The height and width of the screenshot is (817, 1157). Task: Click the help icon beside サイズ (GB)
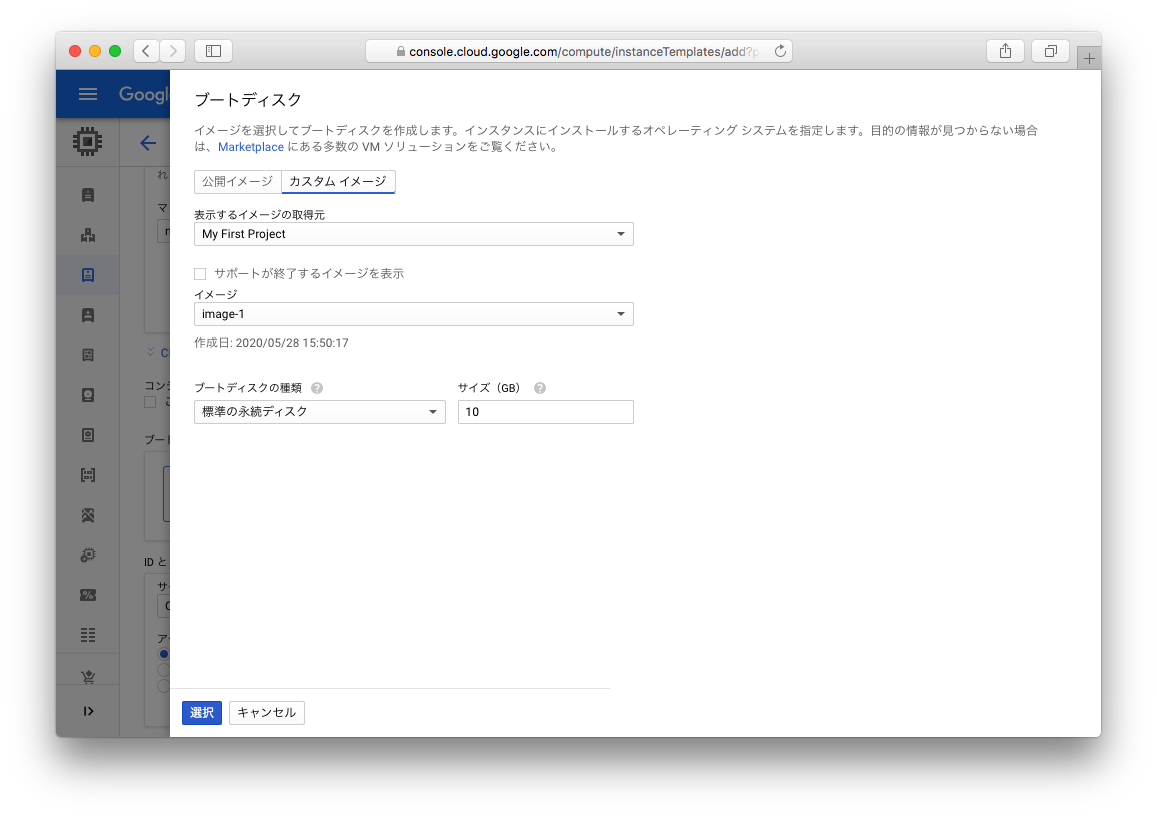[540, 388]
